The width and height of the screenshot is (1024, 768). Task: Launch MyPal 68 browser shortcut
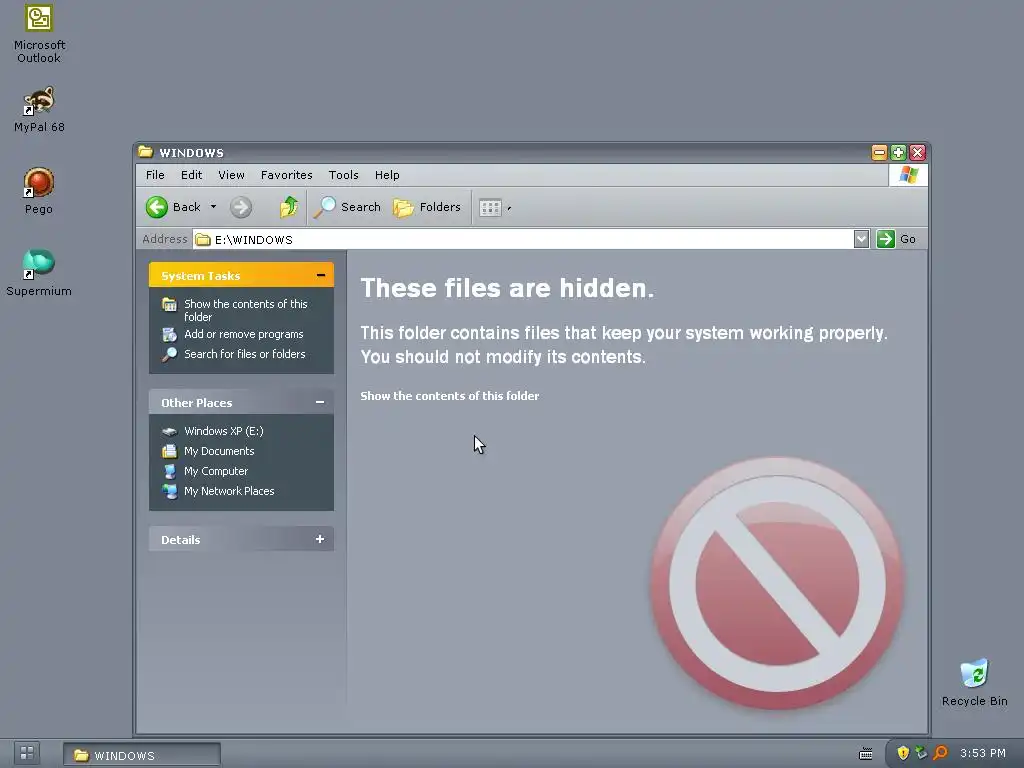click(39, 109)
